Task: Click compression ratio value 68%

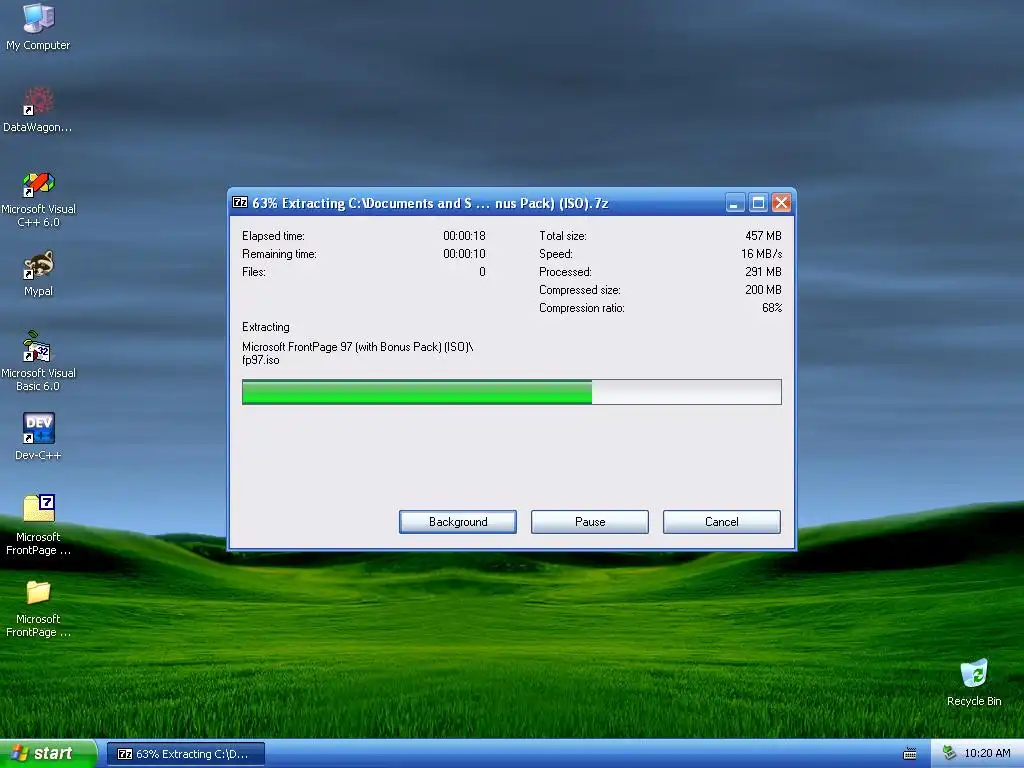Action: [772, 308]
